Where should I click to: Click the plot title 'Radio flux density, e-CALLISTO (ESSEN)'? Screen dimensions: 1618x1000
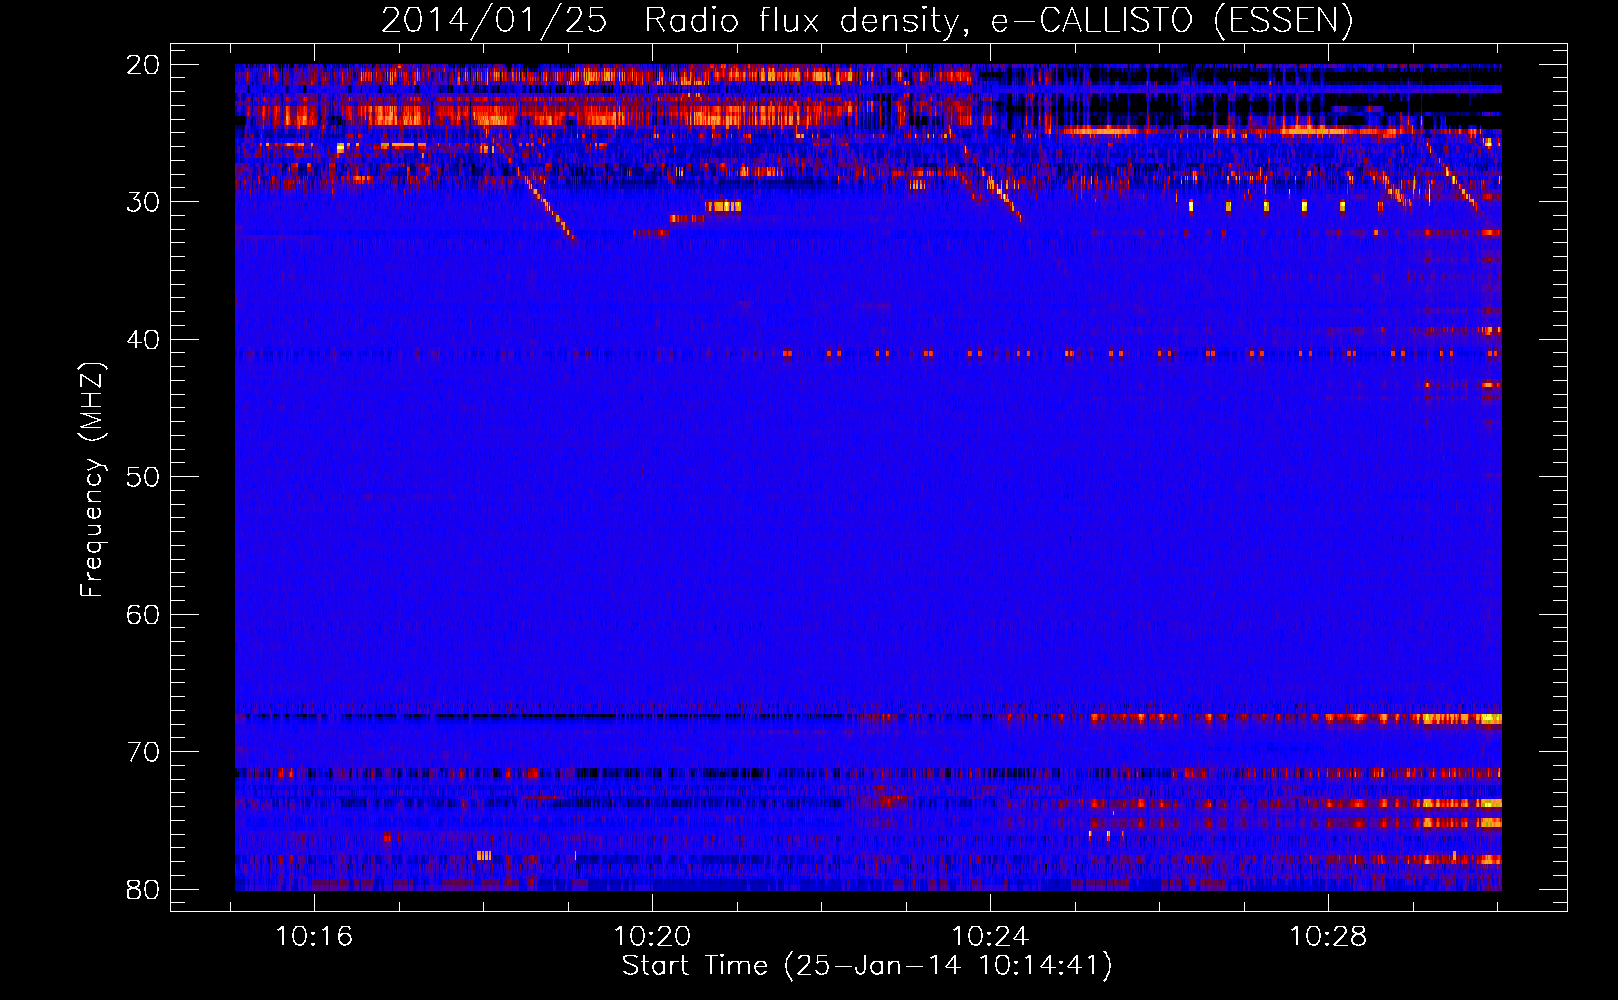point(998,20)
